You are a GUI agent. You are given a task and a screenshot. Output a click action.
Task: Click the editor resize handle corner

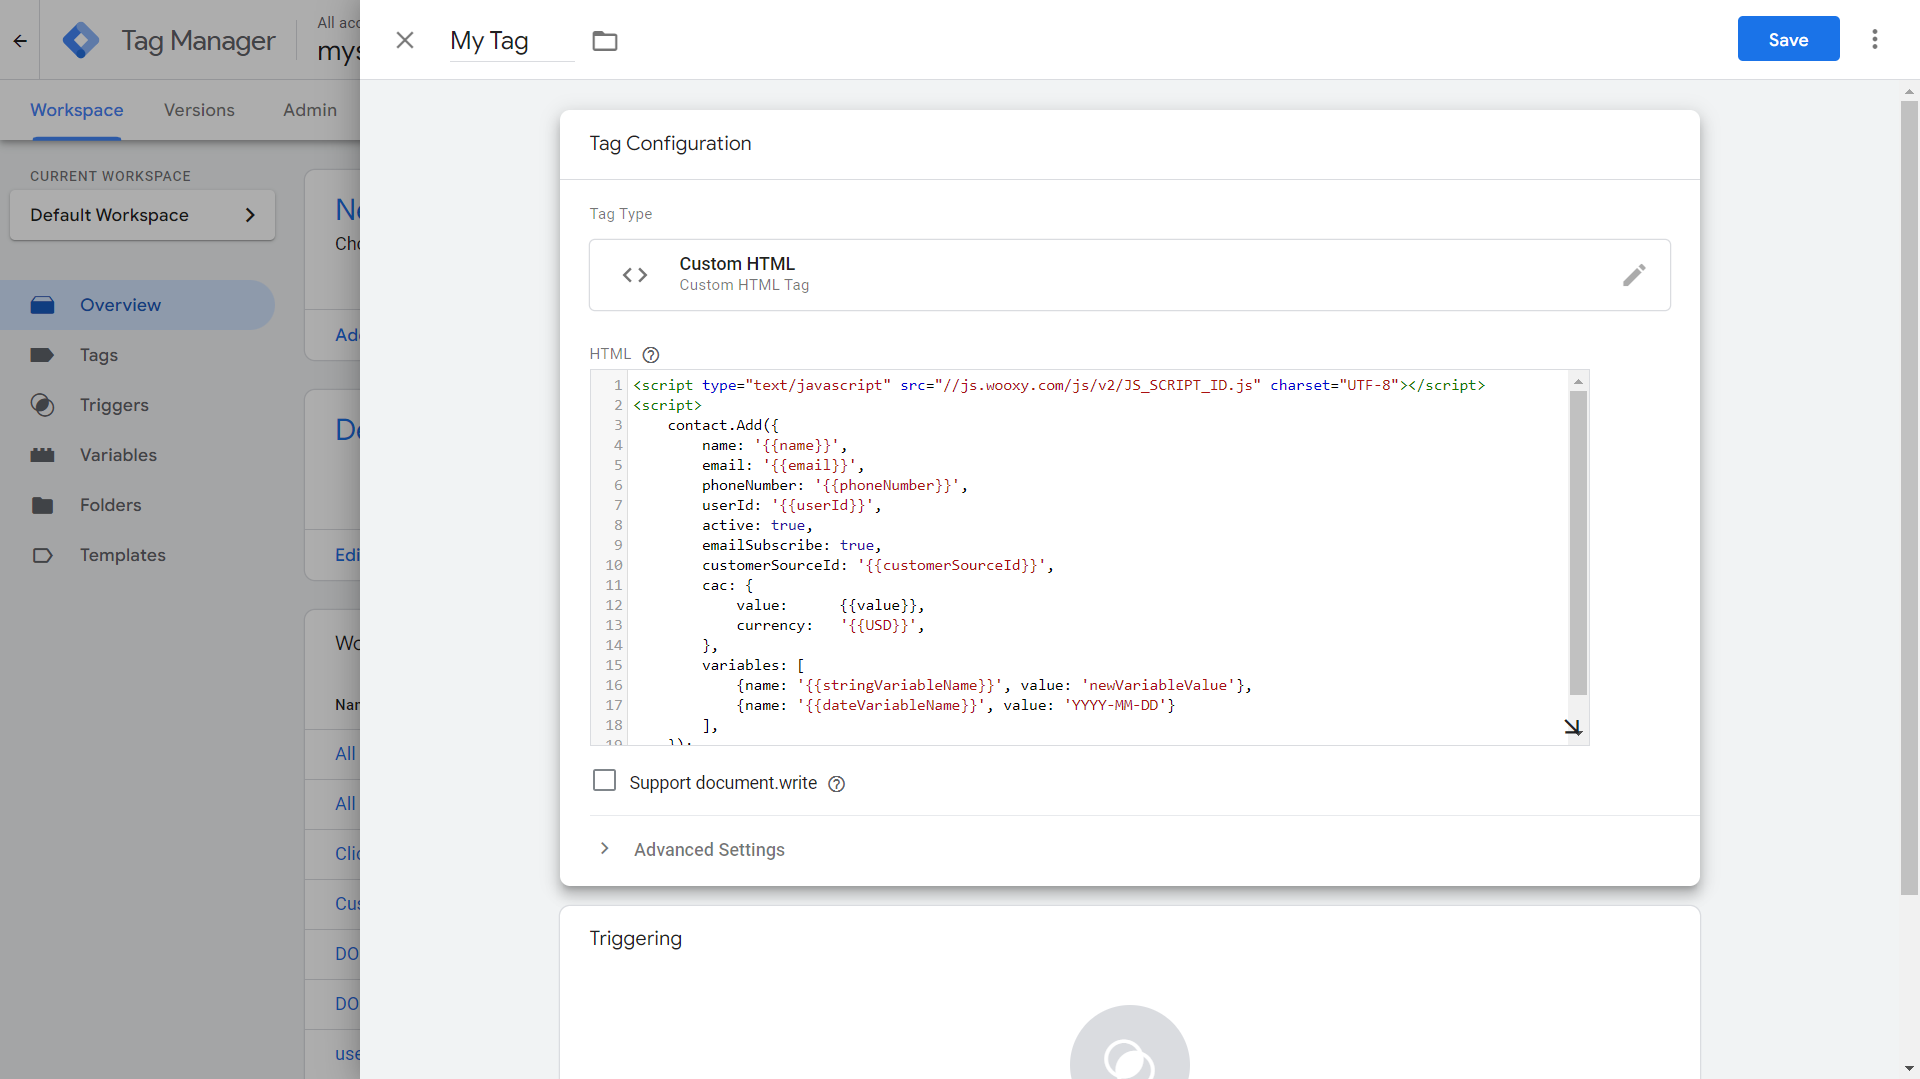click(x=1573, y=728)
